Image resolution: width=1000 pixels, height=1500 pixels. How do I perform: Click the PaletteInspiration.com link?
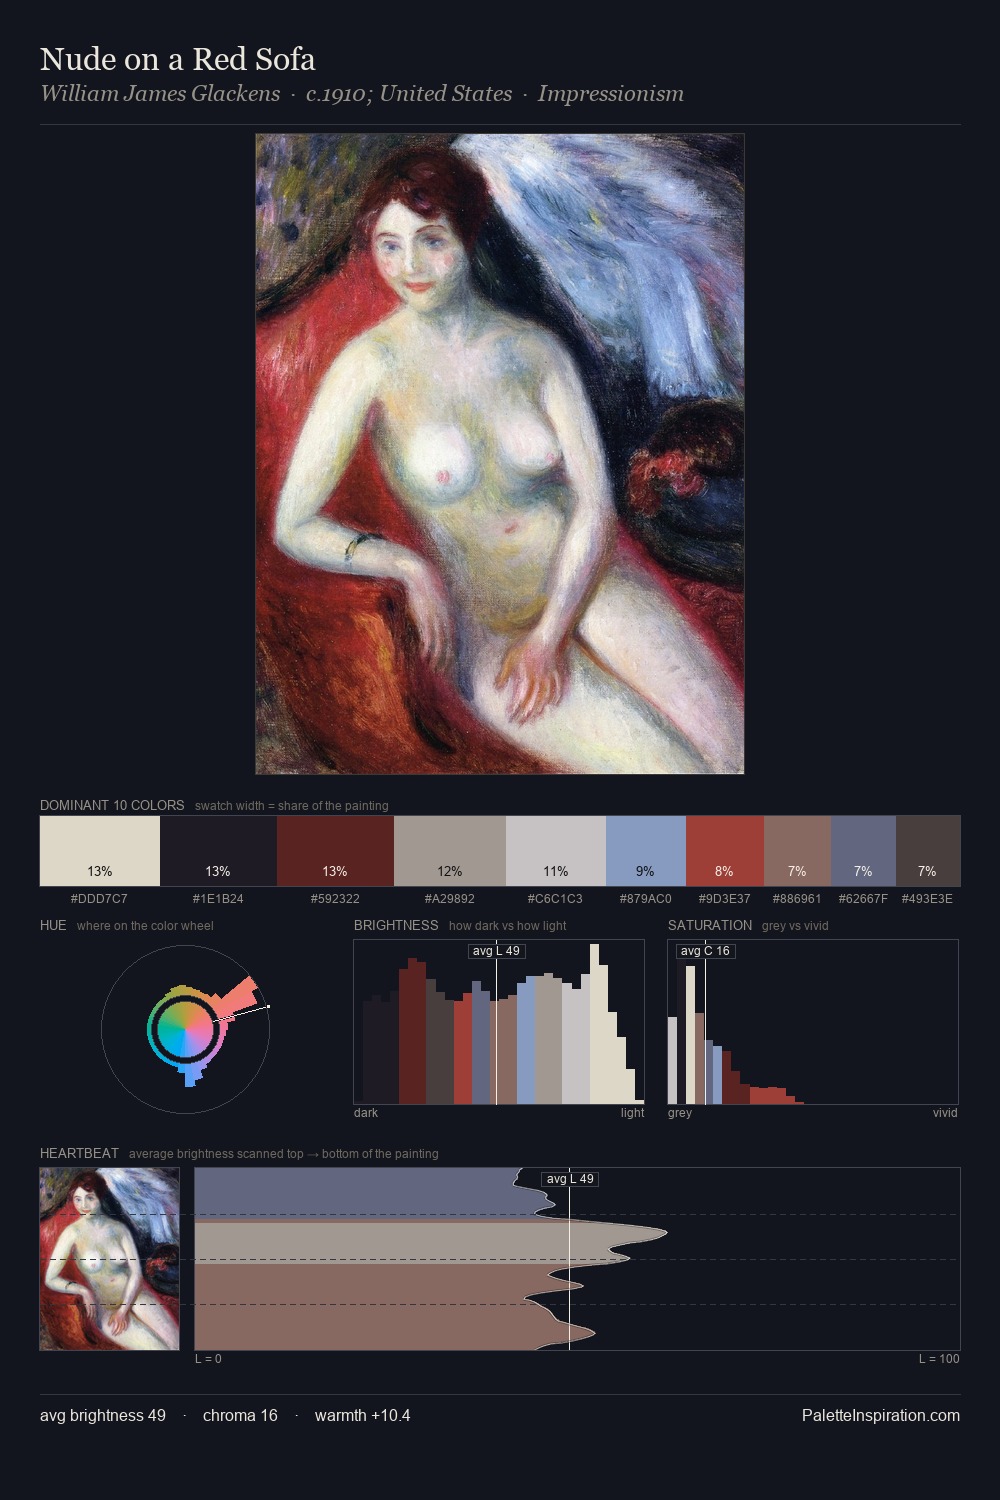881,1415
